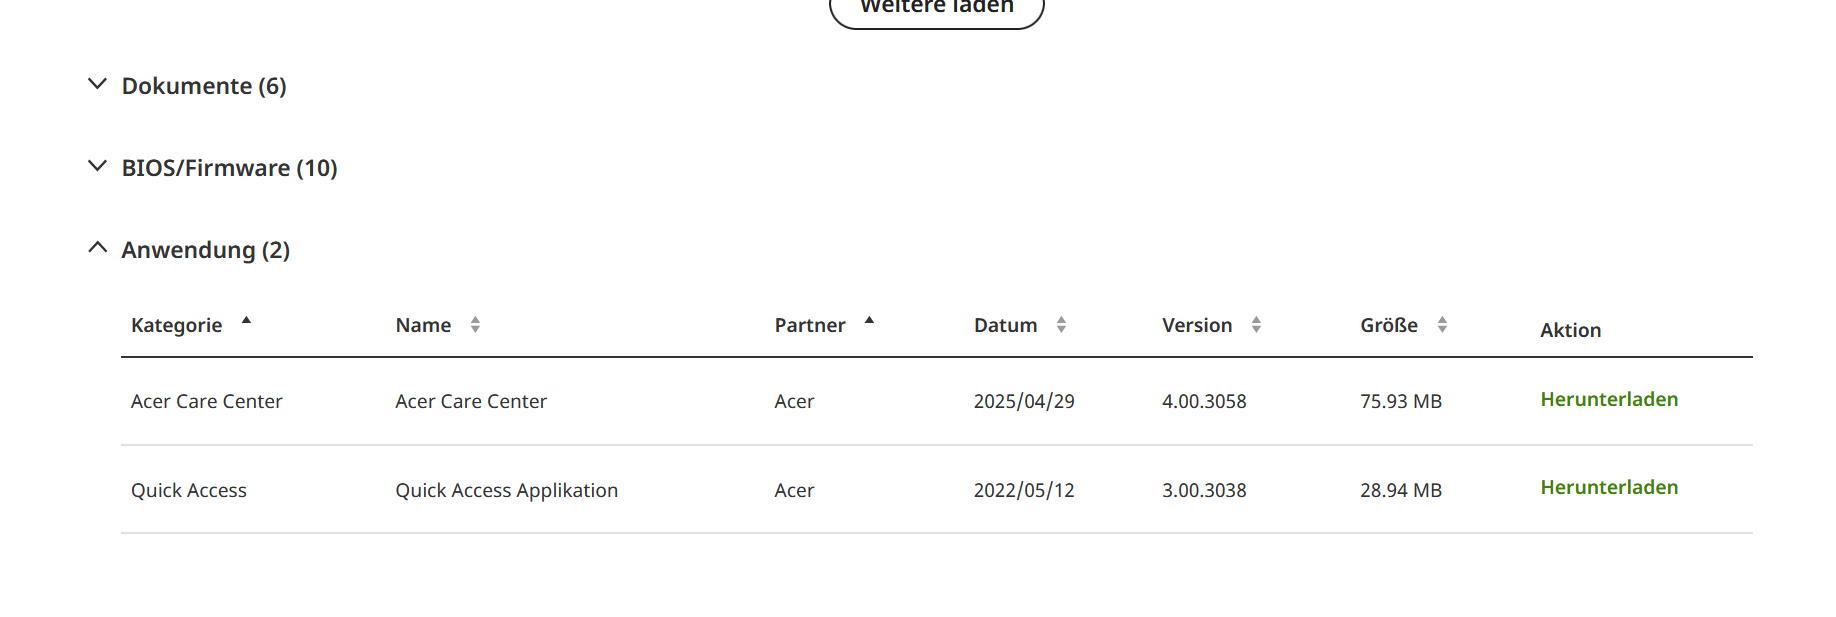The width and height of the screenshot is (1836, 617).
Task: Click the size 28.94 MB
Action: pos(1401,490)
